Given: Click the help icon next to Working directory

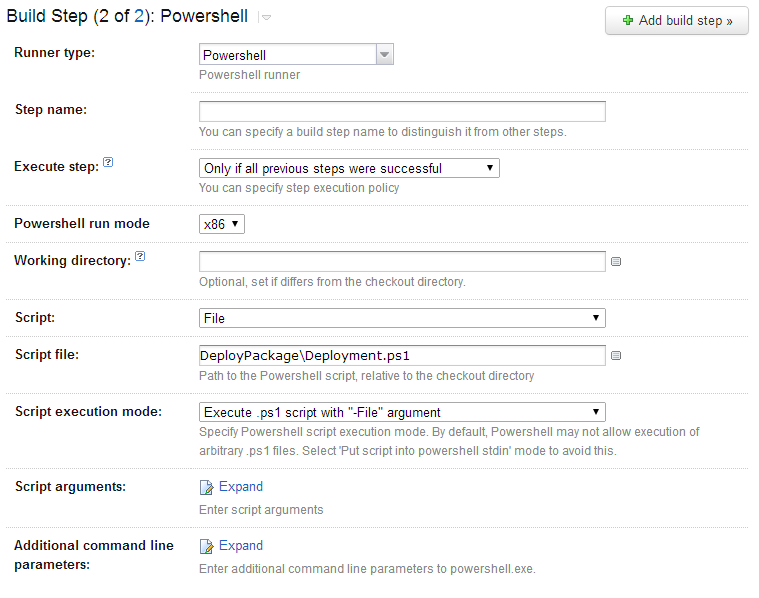Looking at the screenshot, I should pyautogui.click(x=140, y=256).
